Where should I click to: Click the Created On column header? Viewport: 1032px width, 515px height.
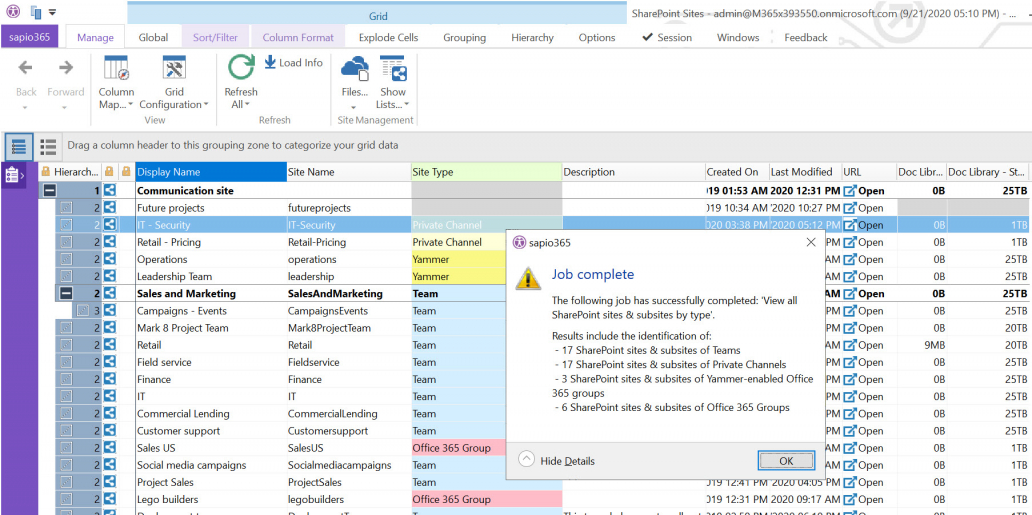coord(737,172)
